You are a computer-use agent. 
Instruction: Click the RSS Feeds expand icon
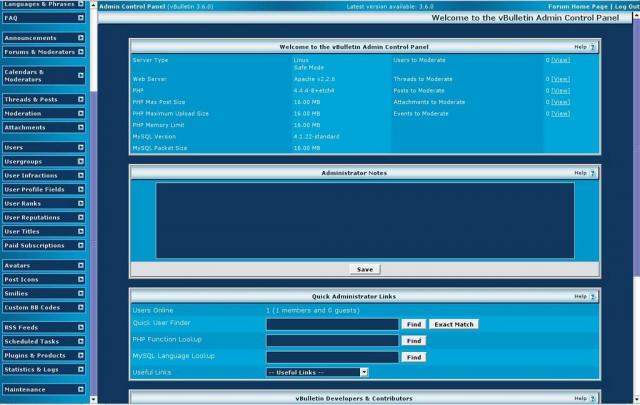pos(80,327)
